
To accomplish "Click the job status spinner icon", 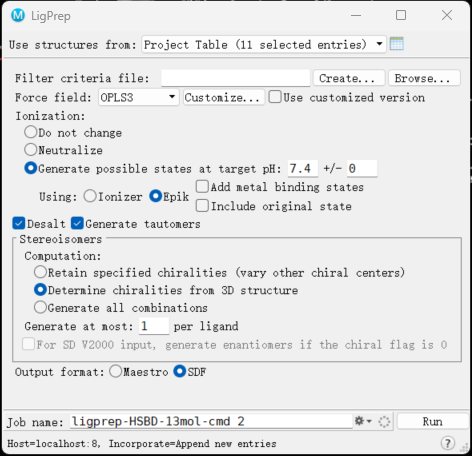I will pyautogui.click(x=384, y=422).
